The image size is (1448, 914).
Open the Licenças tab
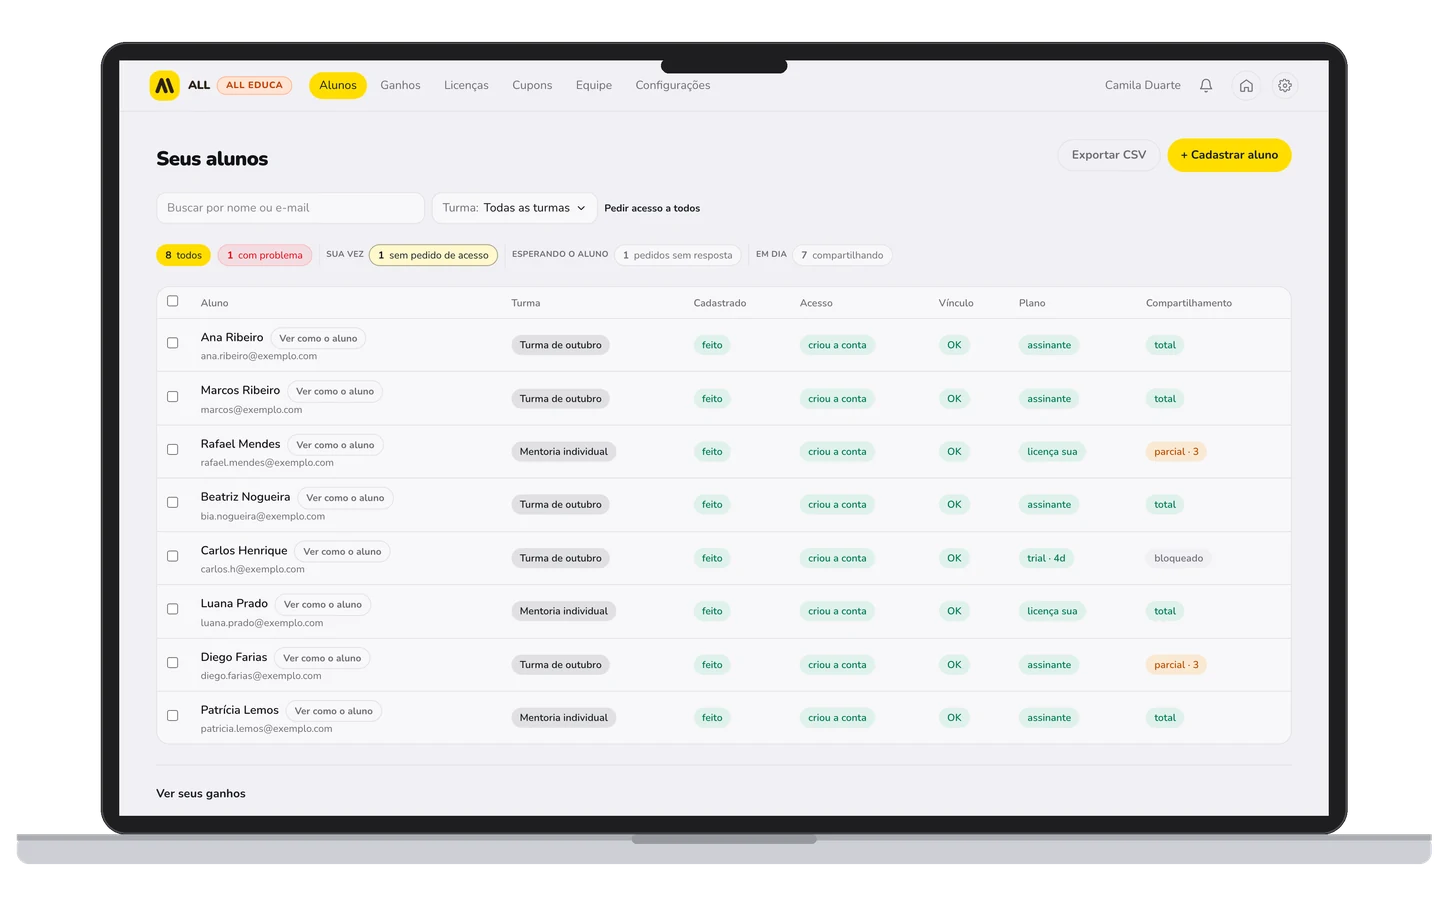click(x=466, y=85)
